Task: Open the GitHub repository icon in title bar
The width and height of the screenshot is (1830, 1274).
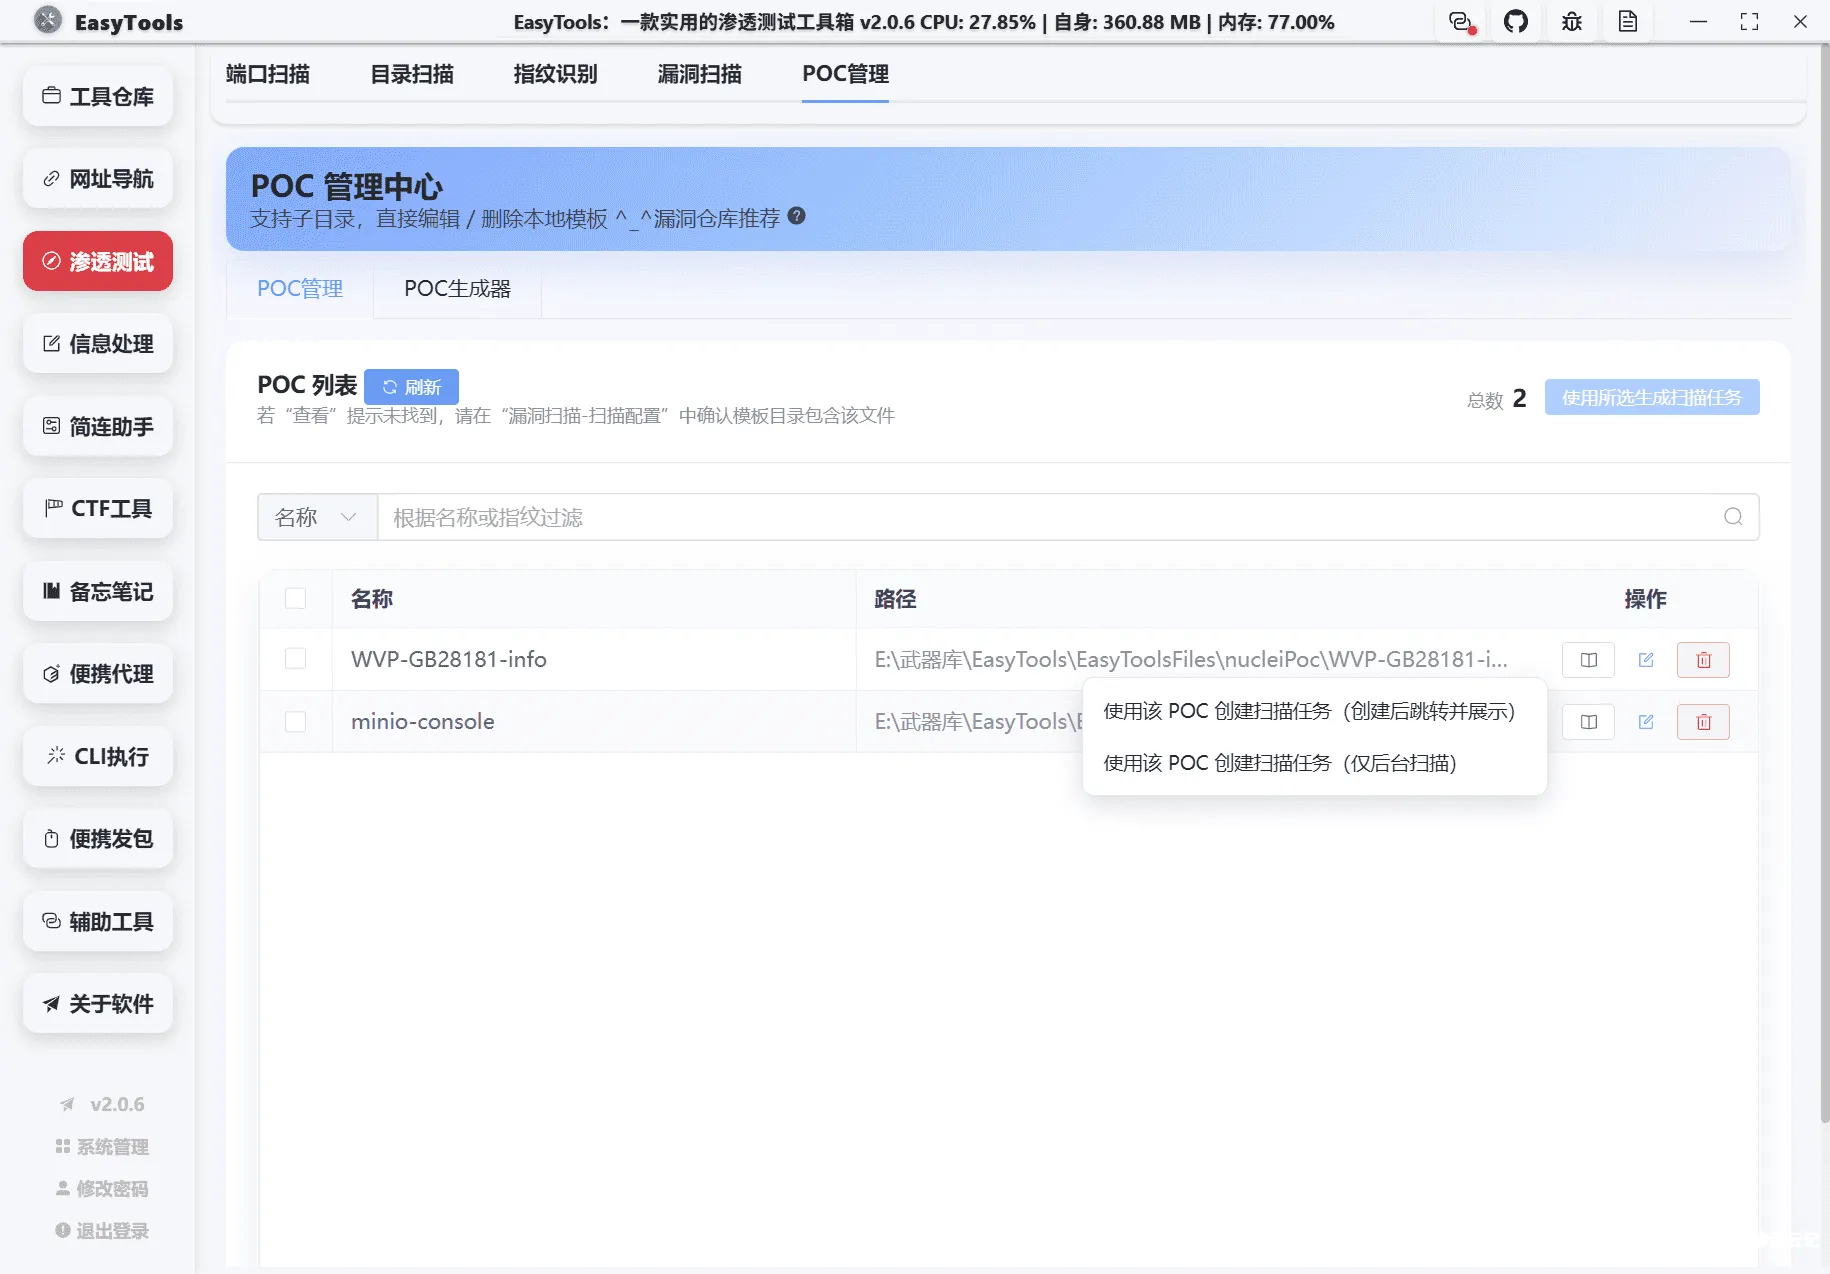Action: [1516, 21]
